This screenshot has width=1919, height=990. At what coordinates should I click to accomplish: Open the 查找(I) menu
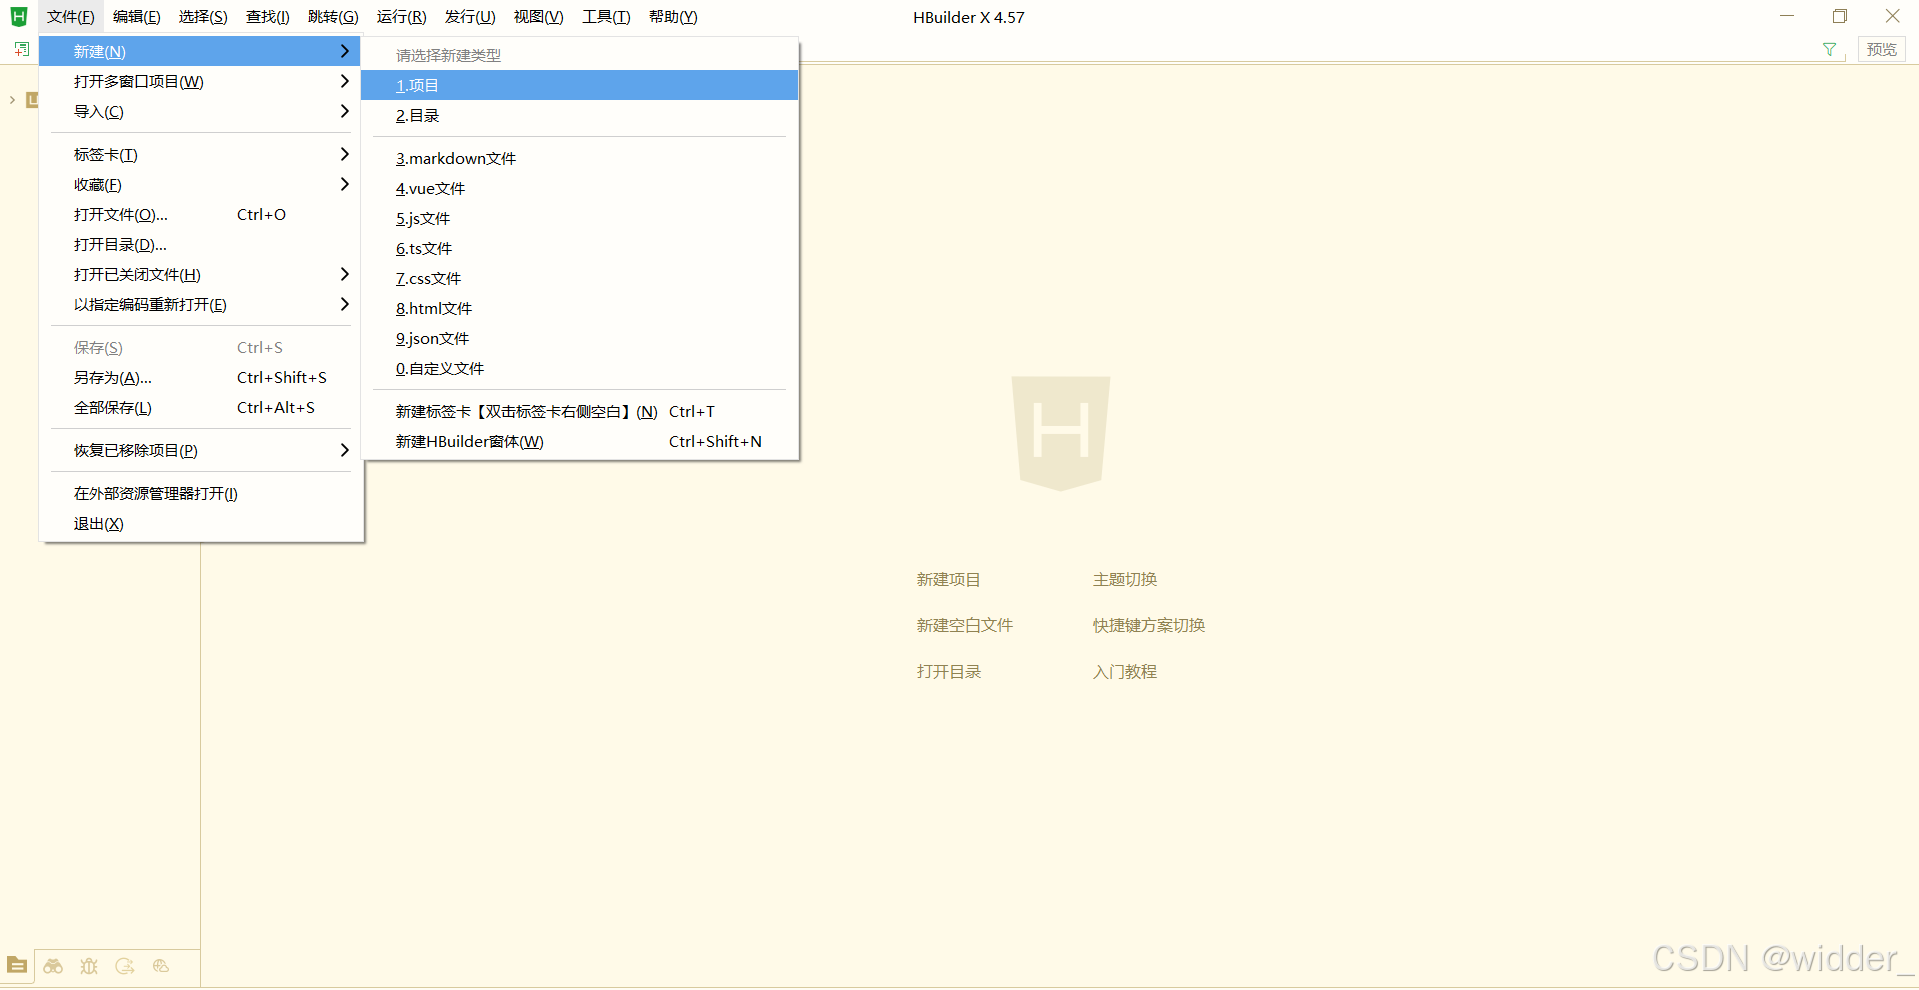pos(268,17)
